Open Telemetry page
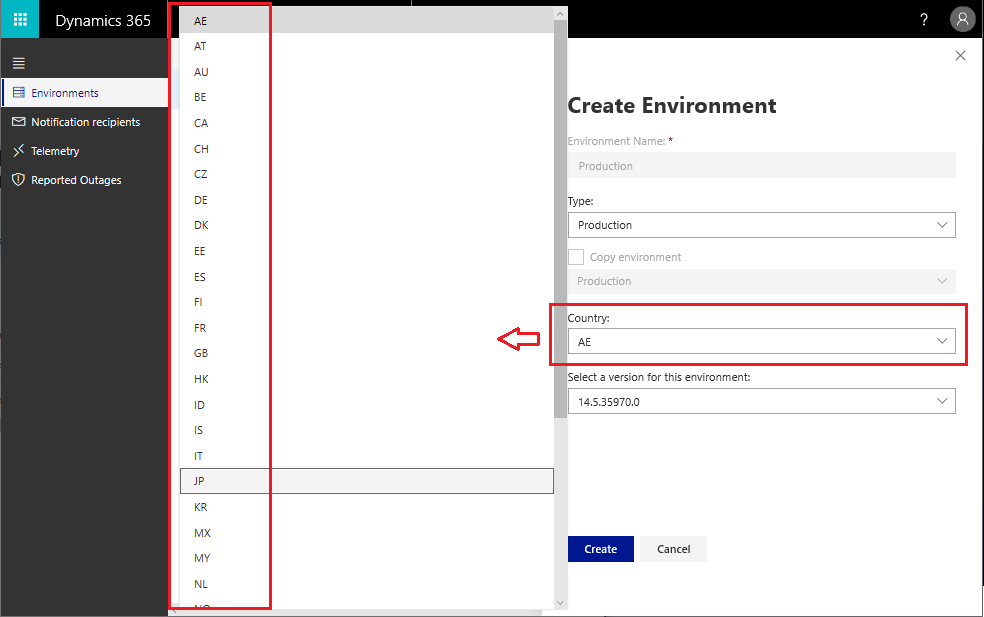 click(85, 151)
